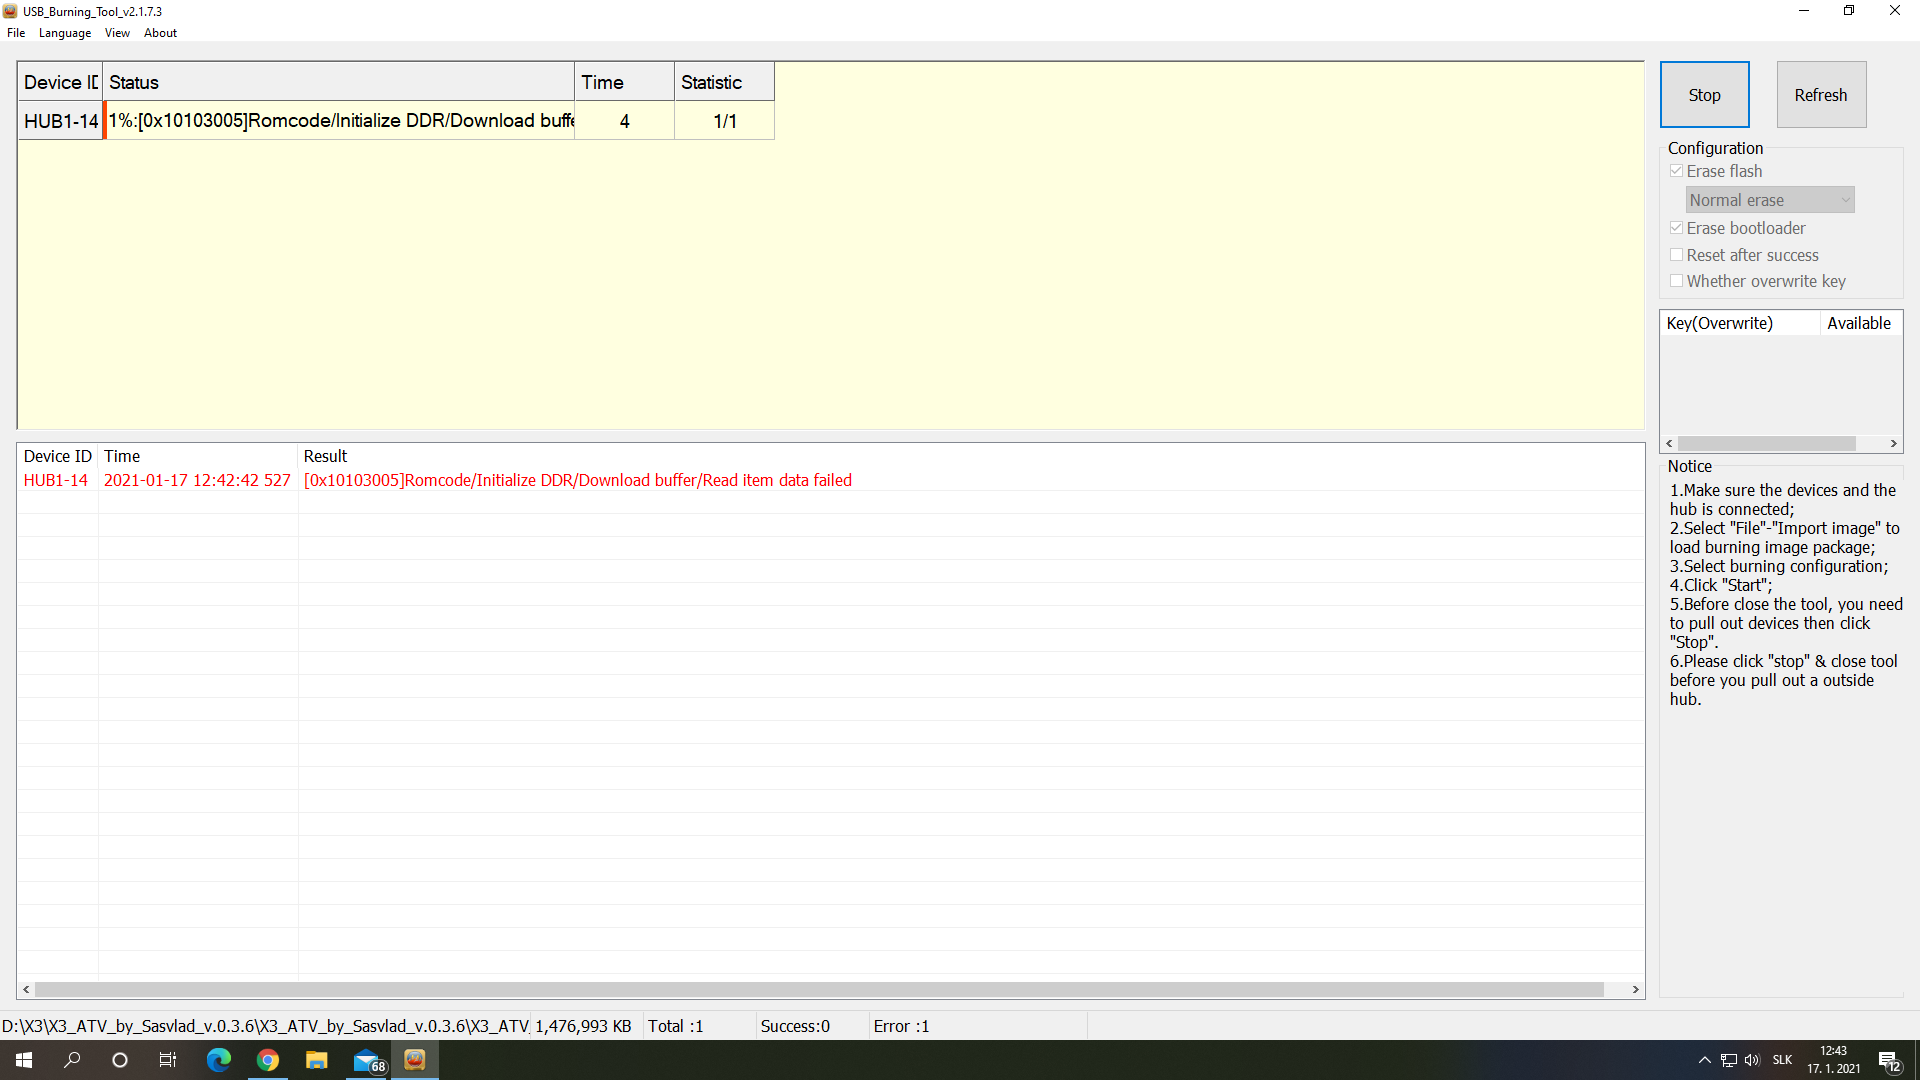Open Task View on the taskbar
The image size is (1920, 1080).
tap(168, 1060)
